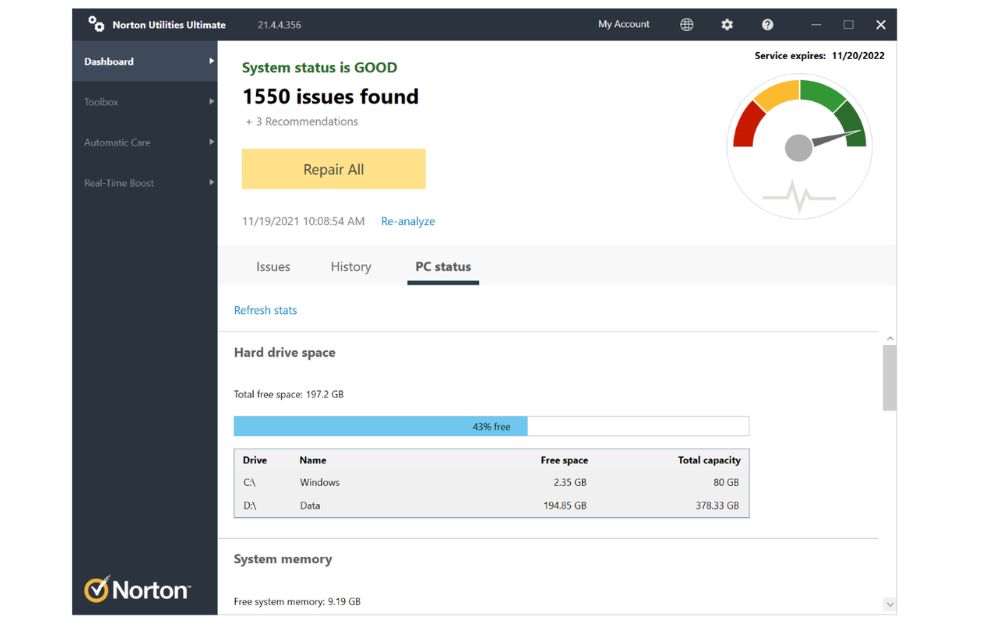The width and height of the screenshot is (1000, 620).
Task: Expand the Real-Time Boost sidebar arrow
Action: tap(211, 182)
